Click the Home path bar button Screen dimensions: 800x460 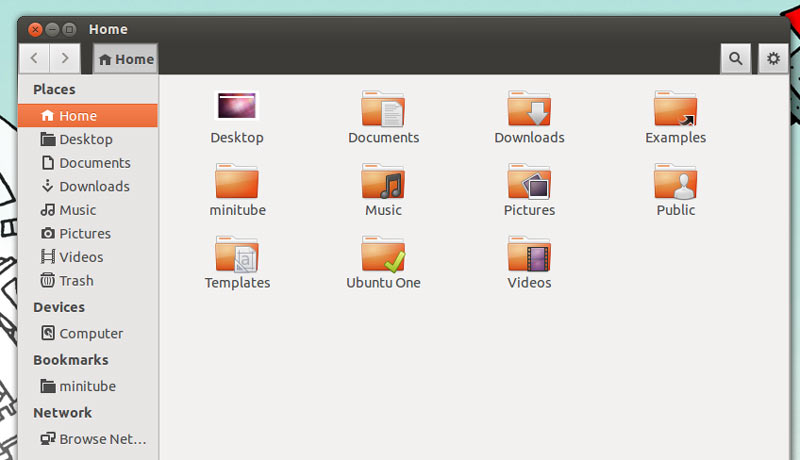point(126,59)
